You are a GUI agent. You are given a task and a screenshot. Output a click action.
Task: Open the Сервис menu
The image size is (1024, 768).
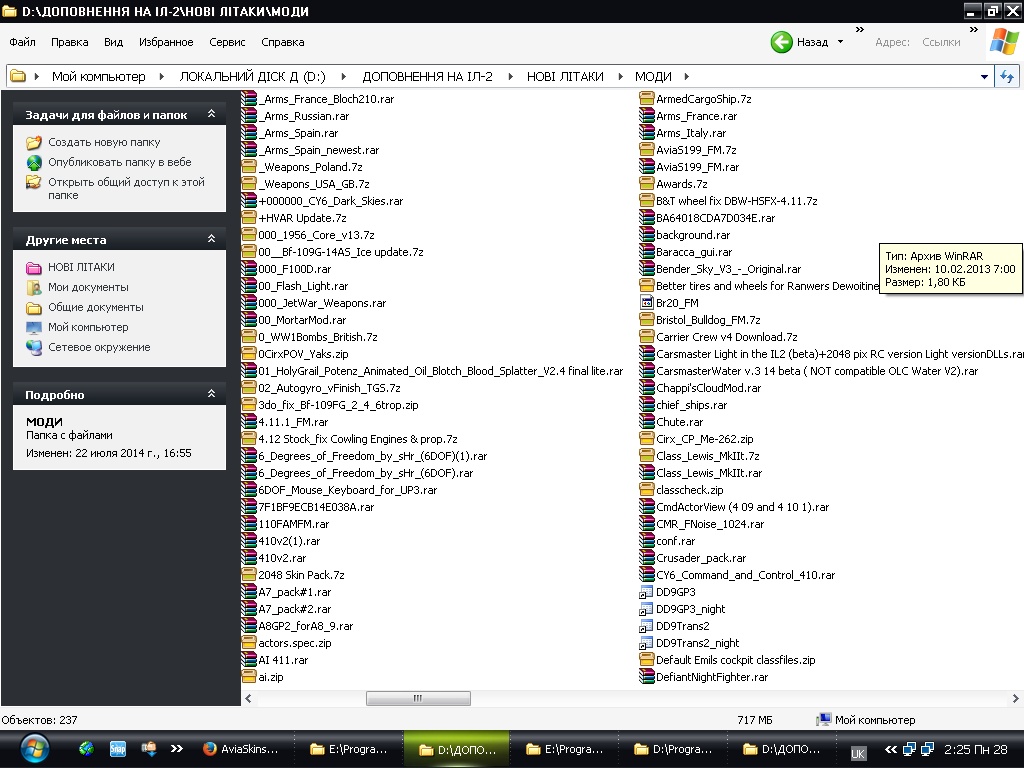[x=227, y=42]
